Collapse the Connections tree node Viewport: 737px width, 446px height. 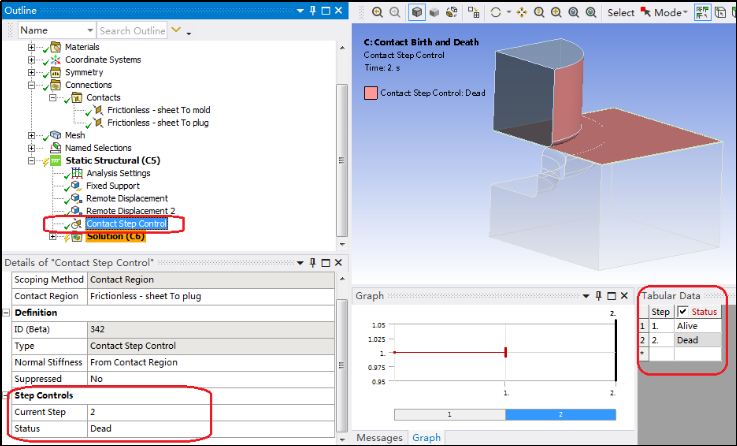pyautogui.click(x=33, y=85)
